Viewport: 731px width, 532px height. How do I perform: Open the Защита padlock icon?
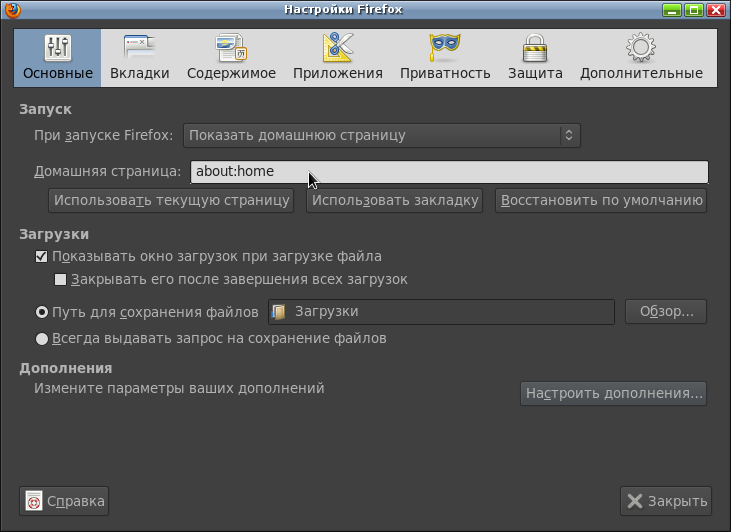click(535, 48)
